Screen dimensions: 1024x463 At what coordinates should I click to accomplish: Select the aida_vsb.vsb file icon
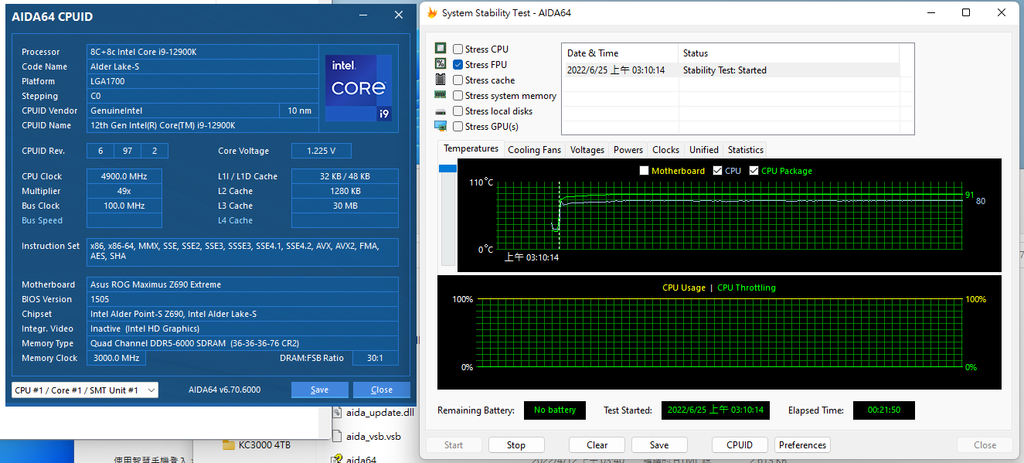tap(337, 436)
